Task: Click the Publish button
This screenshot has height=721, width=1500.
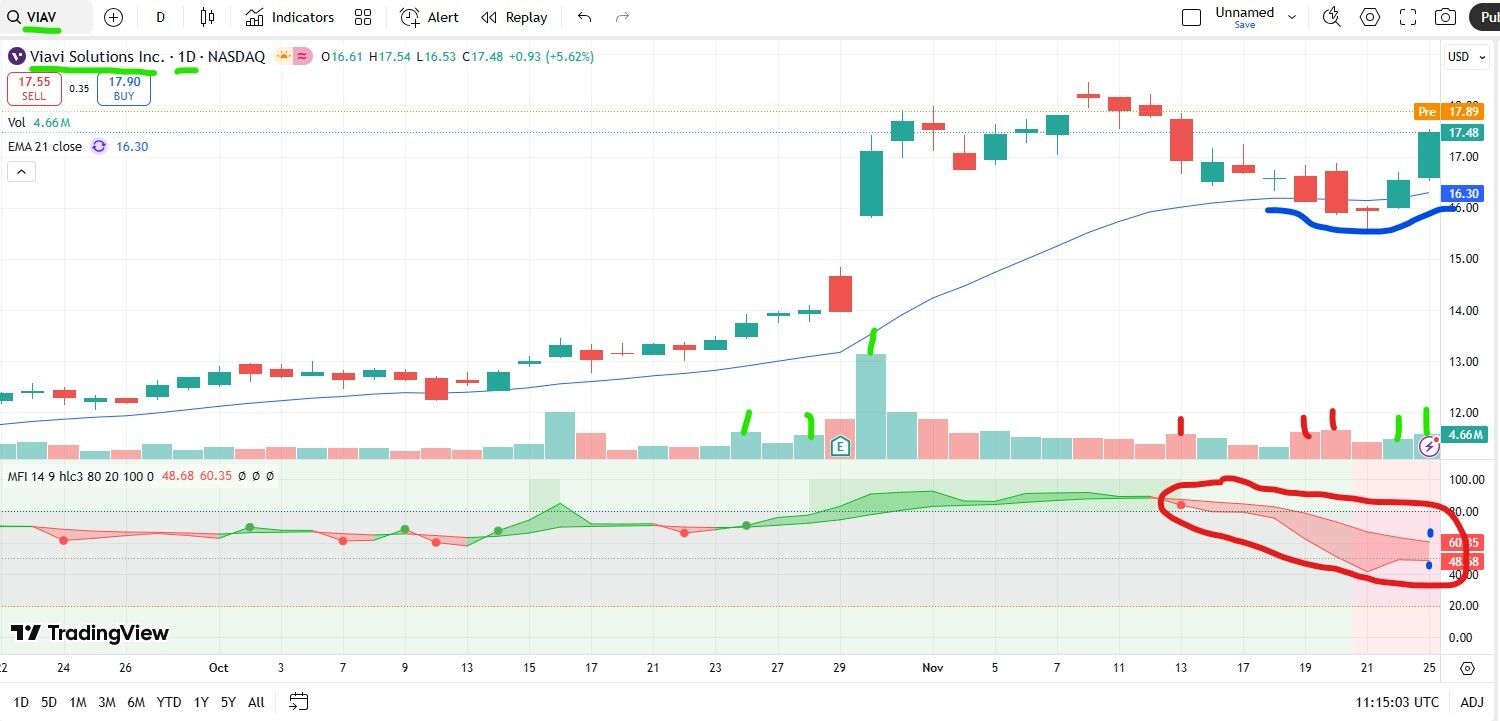Action: coord(1484,17)
